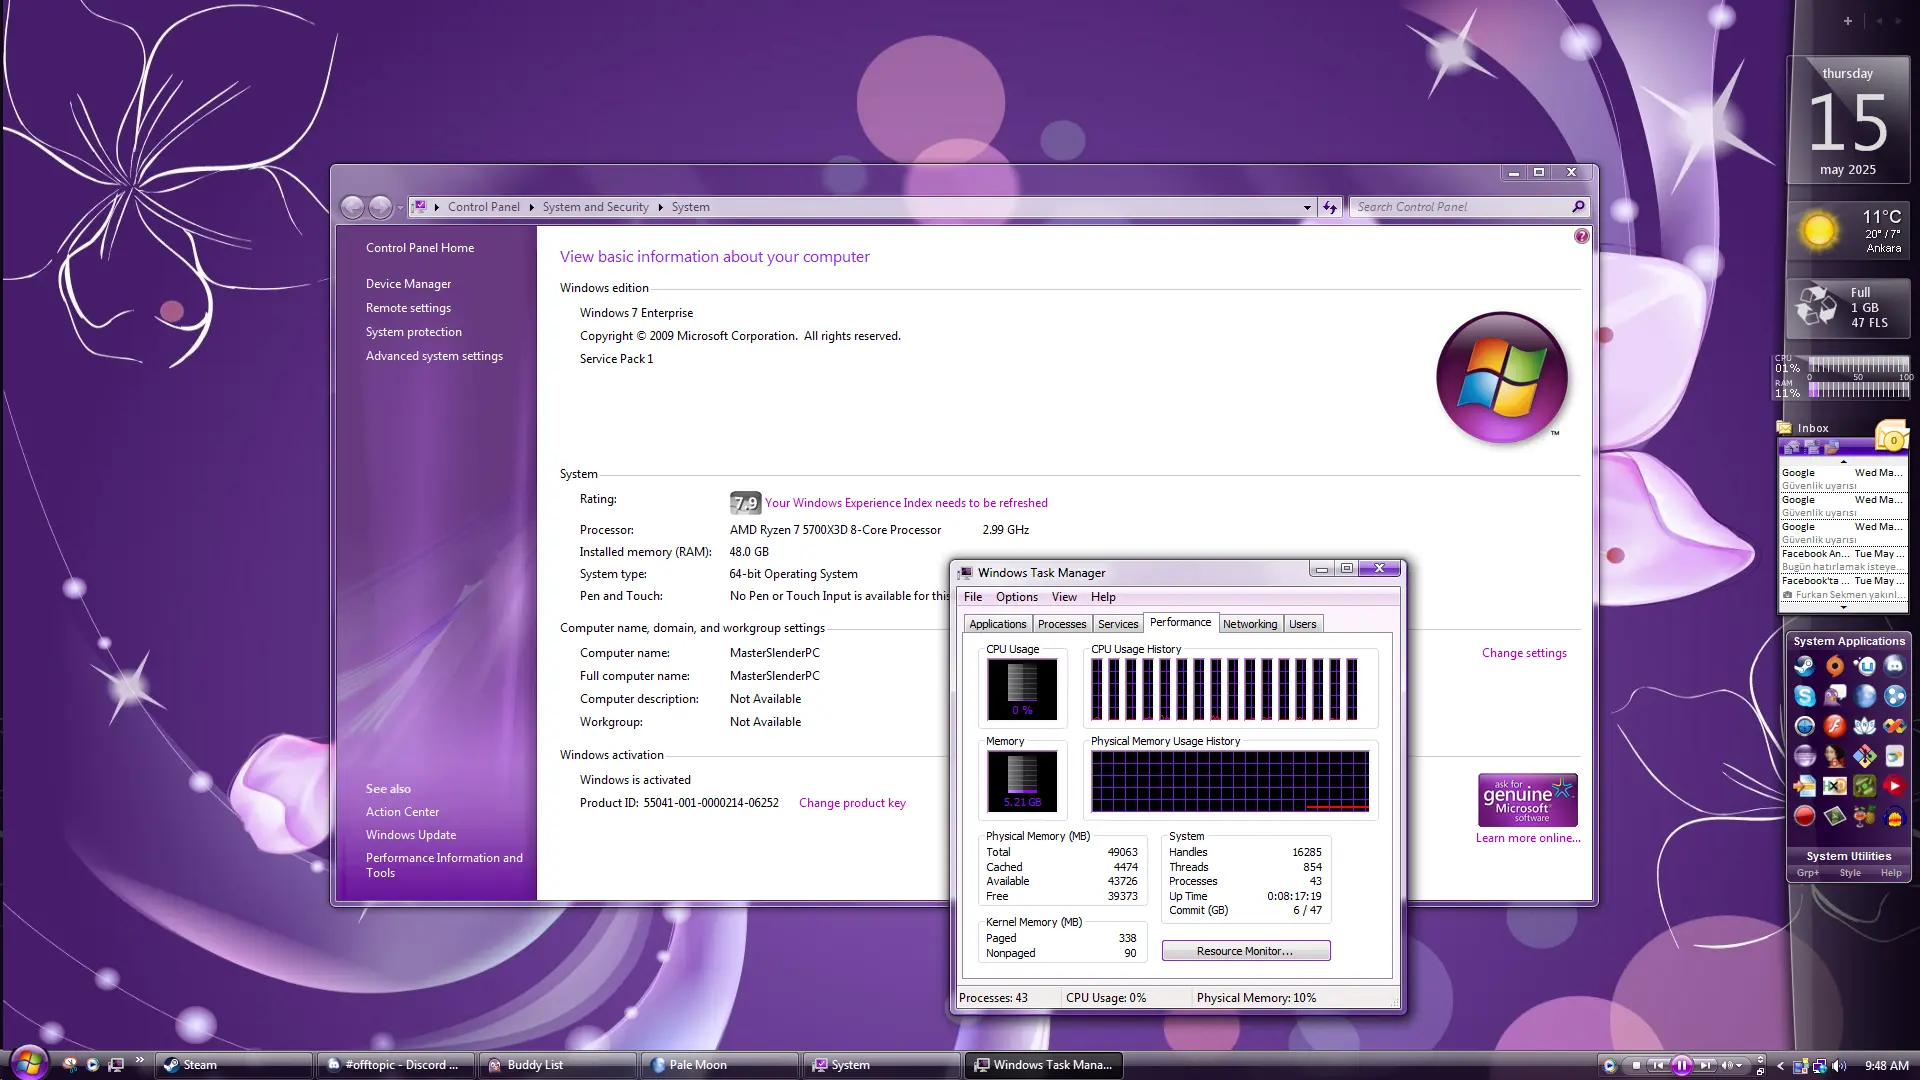
Task: Open Remote settings link
Action: [x=408, y=308]
